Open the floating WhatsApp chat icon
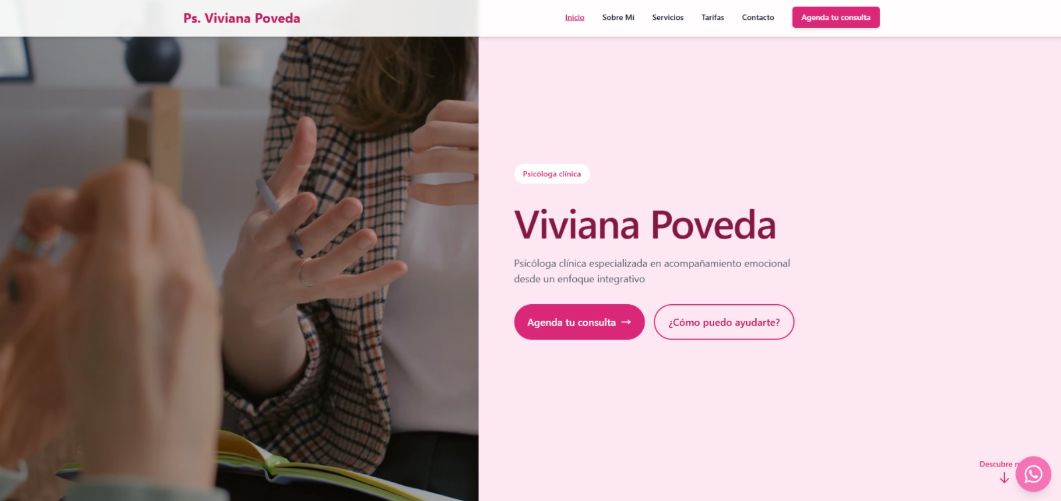 click(x=1033, y=474)
